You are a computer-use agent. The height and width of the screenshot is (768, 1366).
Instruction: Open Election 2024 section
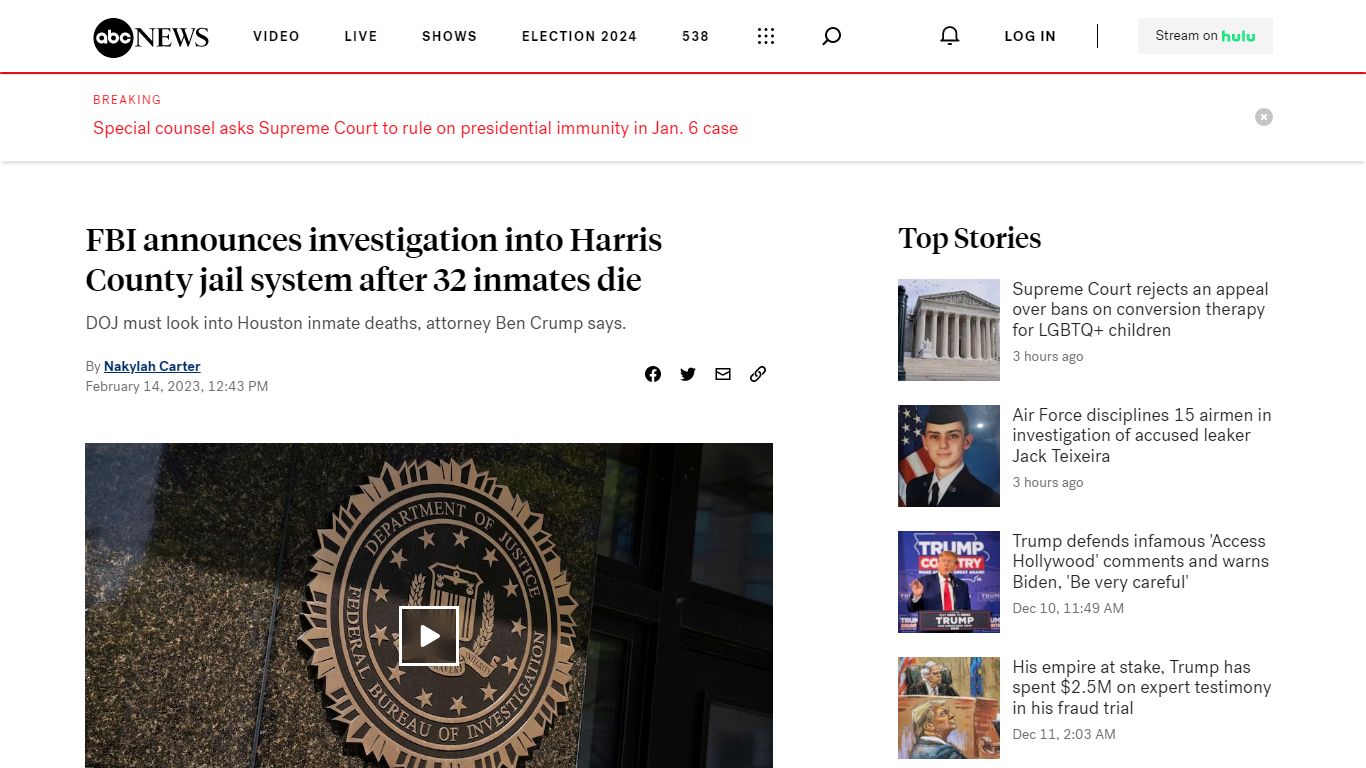(x=579, y=36)
